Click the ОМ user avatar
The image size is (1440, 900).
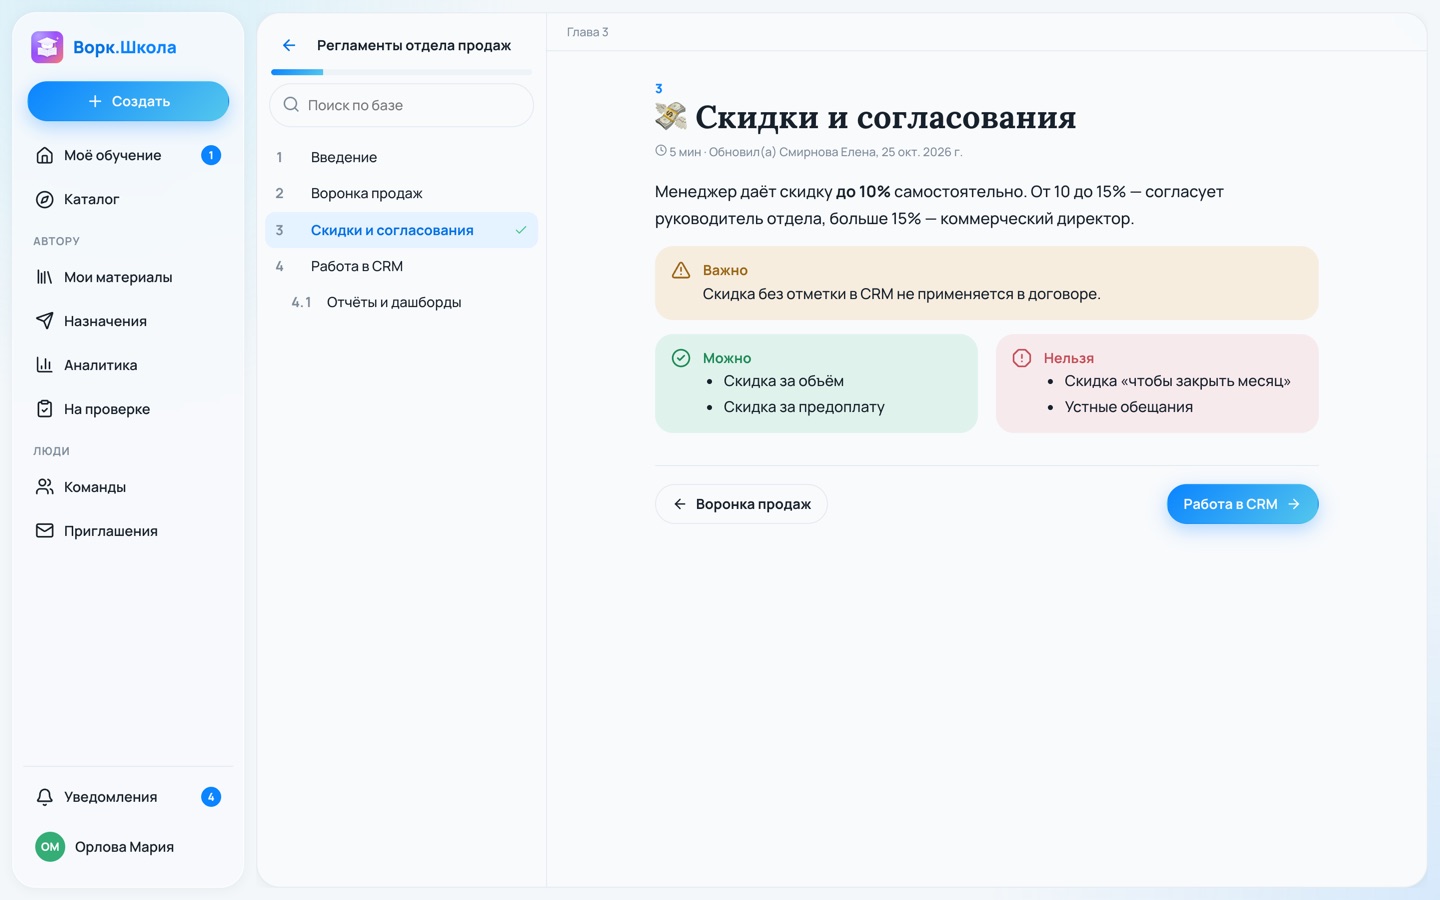tap(50, 847)
